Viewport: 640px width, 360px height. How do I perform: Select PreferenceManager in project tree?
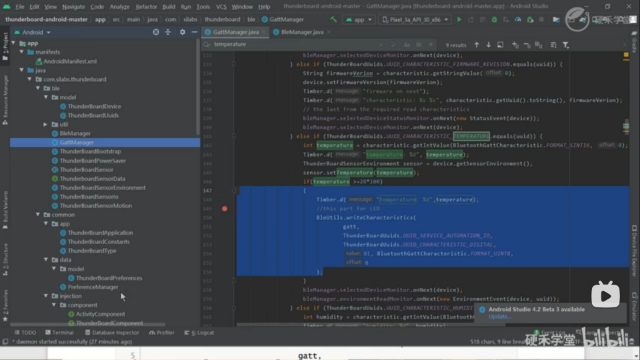point(89,287)
